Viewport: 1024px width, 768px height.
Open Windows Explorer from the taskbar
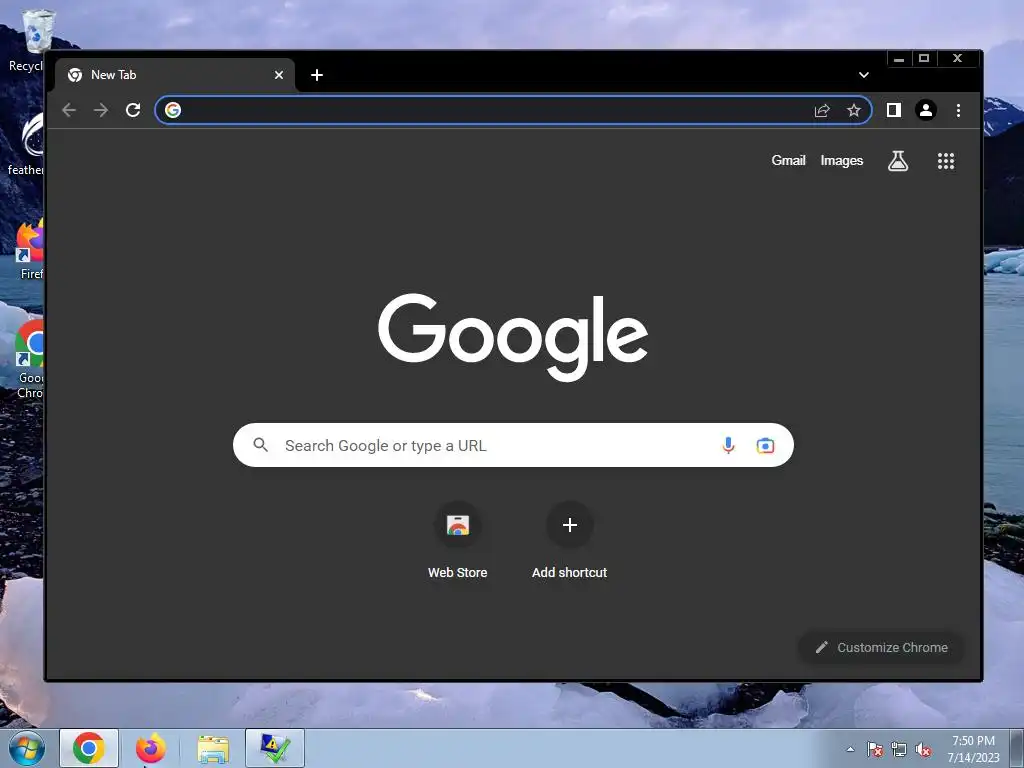click(x=213, y=749)
